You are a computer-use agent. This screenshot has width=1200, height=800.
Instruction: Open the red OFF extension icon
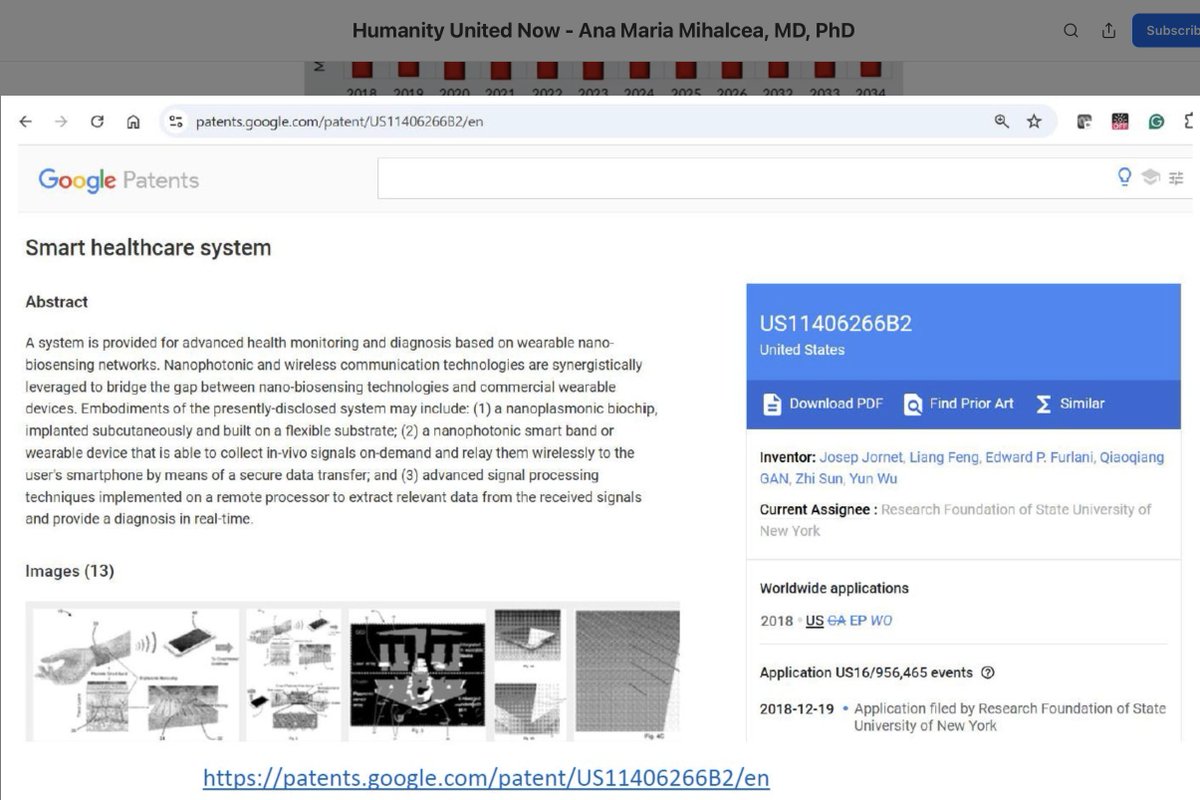tap(1120, 122)
